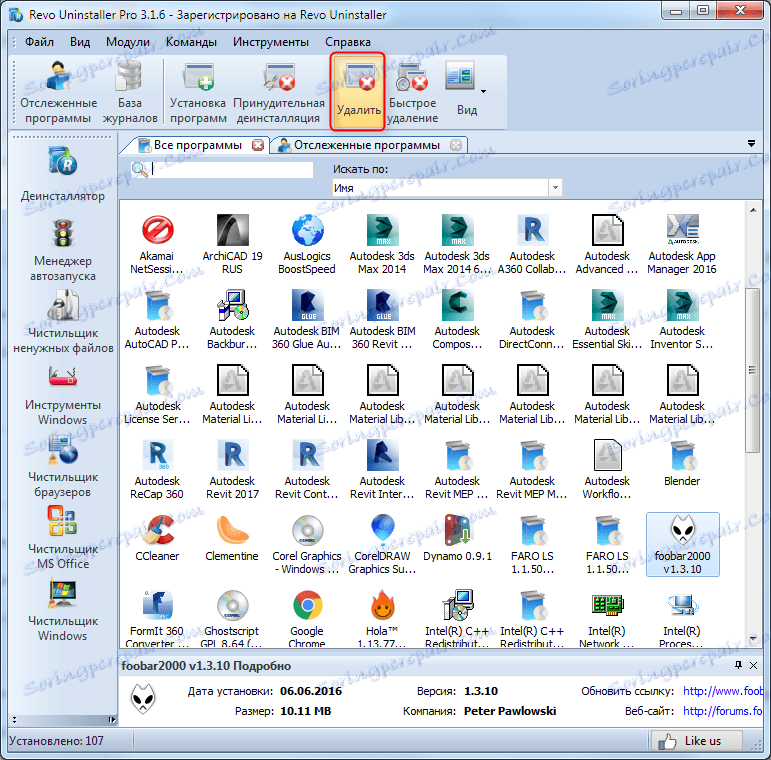Open the Файл menu
Viewport: 771px width, 760px height.
click(x=39, y=42)
